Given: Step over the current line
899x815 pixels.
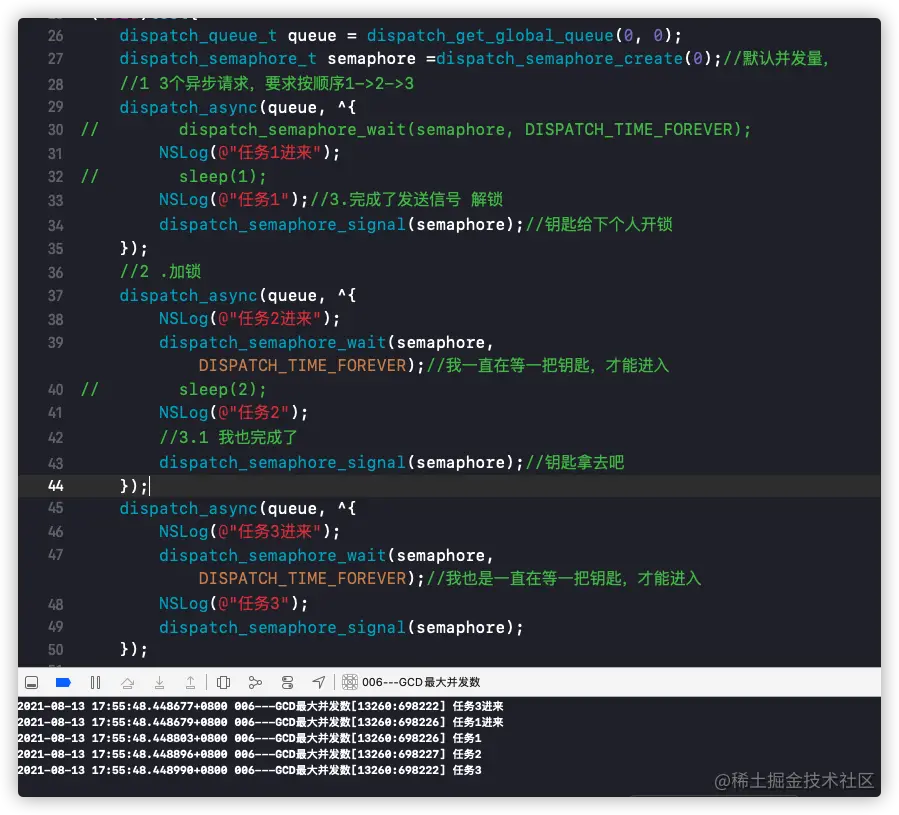Looking at the screenshot, I should coord(127,683).
